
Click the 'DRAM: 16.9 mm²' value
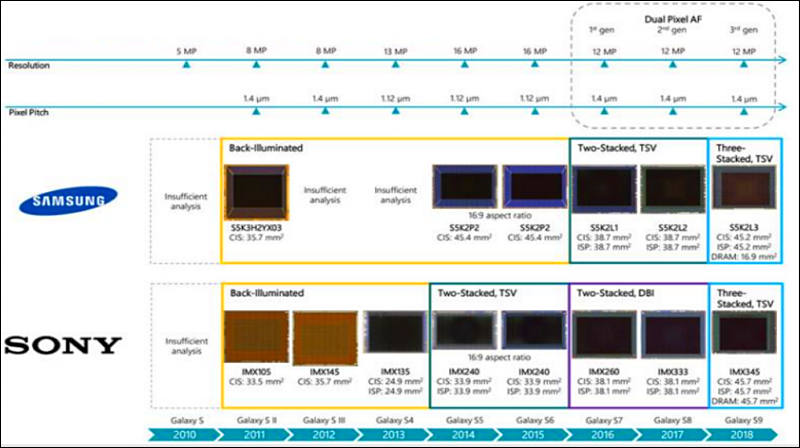coord(744,257)
